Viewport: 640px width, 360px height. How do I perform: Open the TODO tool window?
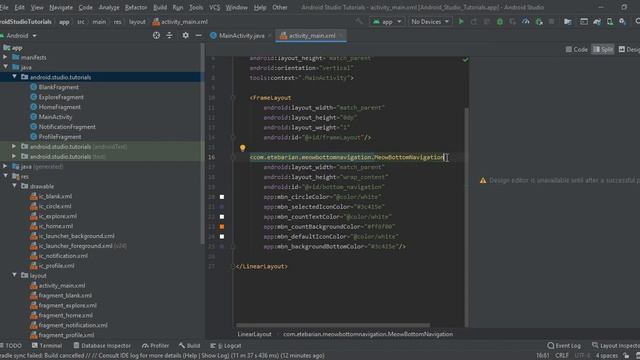11,346
